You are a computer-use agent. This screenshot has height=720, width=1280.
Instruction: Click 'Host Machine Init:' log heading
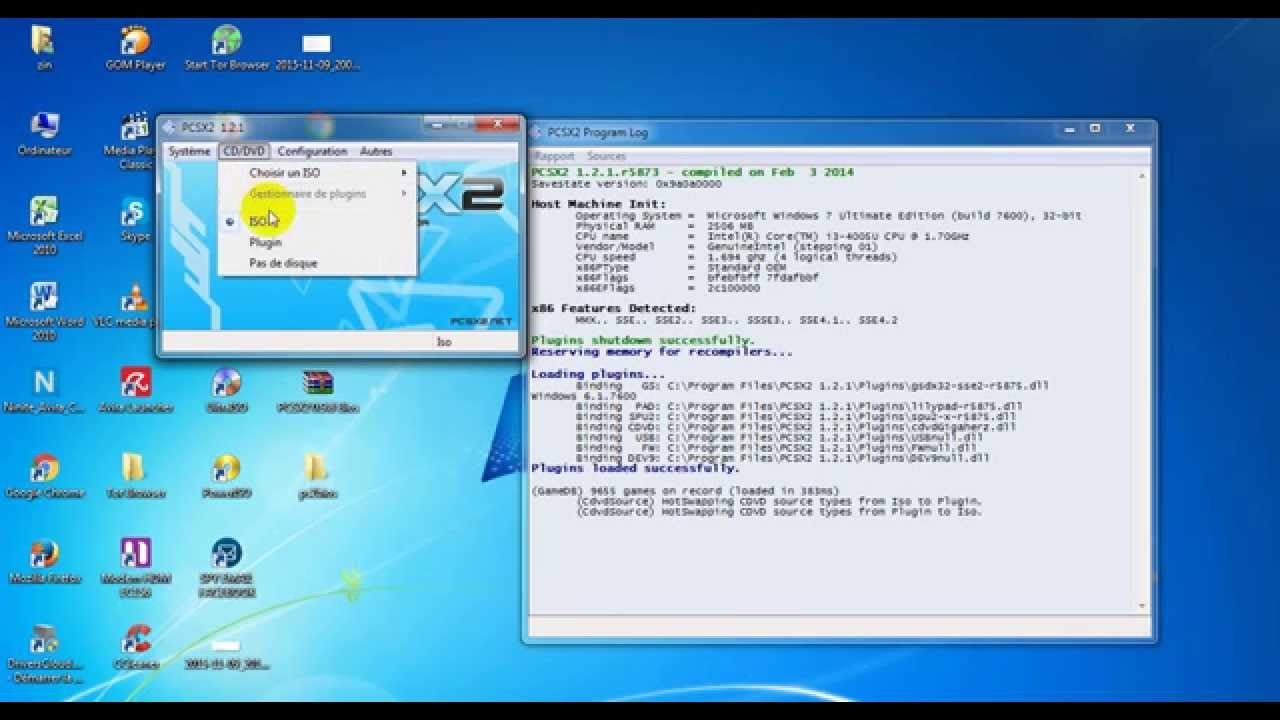coord(598,204)
